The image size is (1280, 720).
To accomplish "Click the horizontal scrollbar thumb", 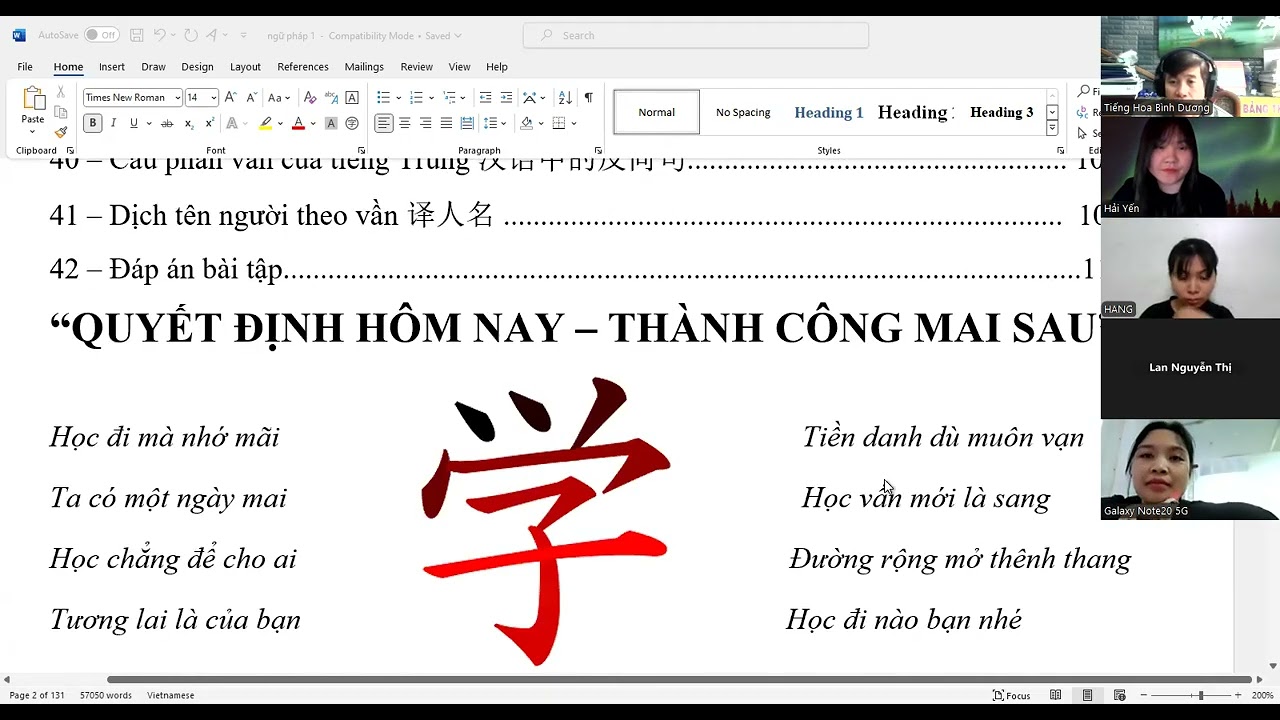I will coord(680,679).
